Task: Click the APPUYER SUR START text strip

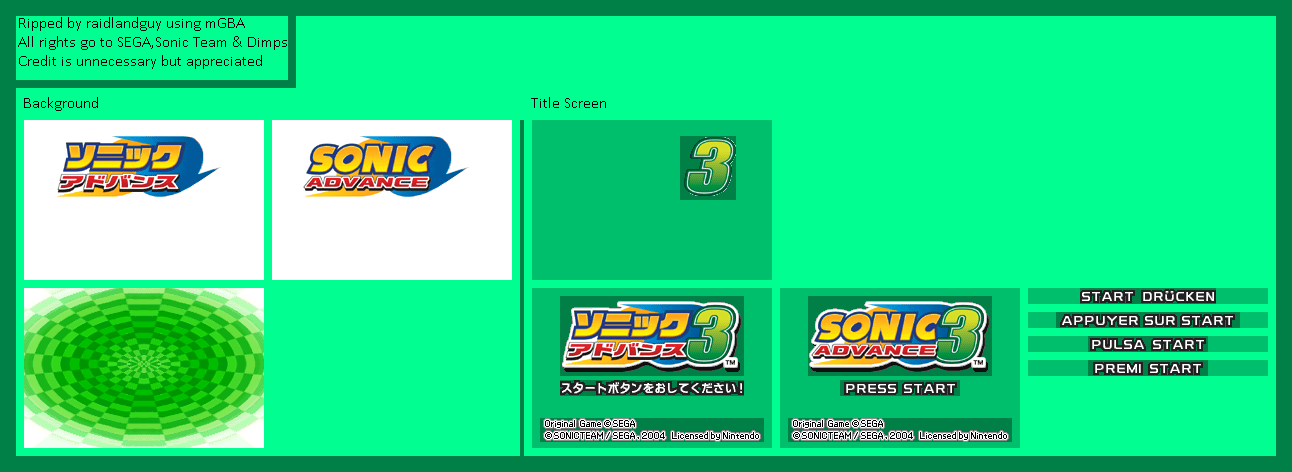Action: (1148, 320)
